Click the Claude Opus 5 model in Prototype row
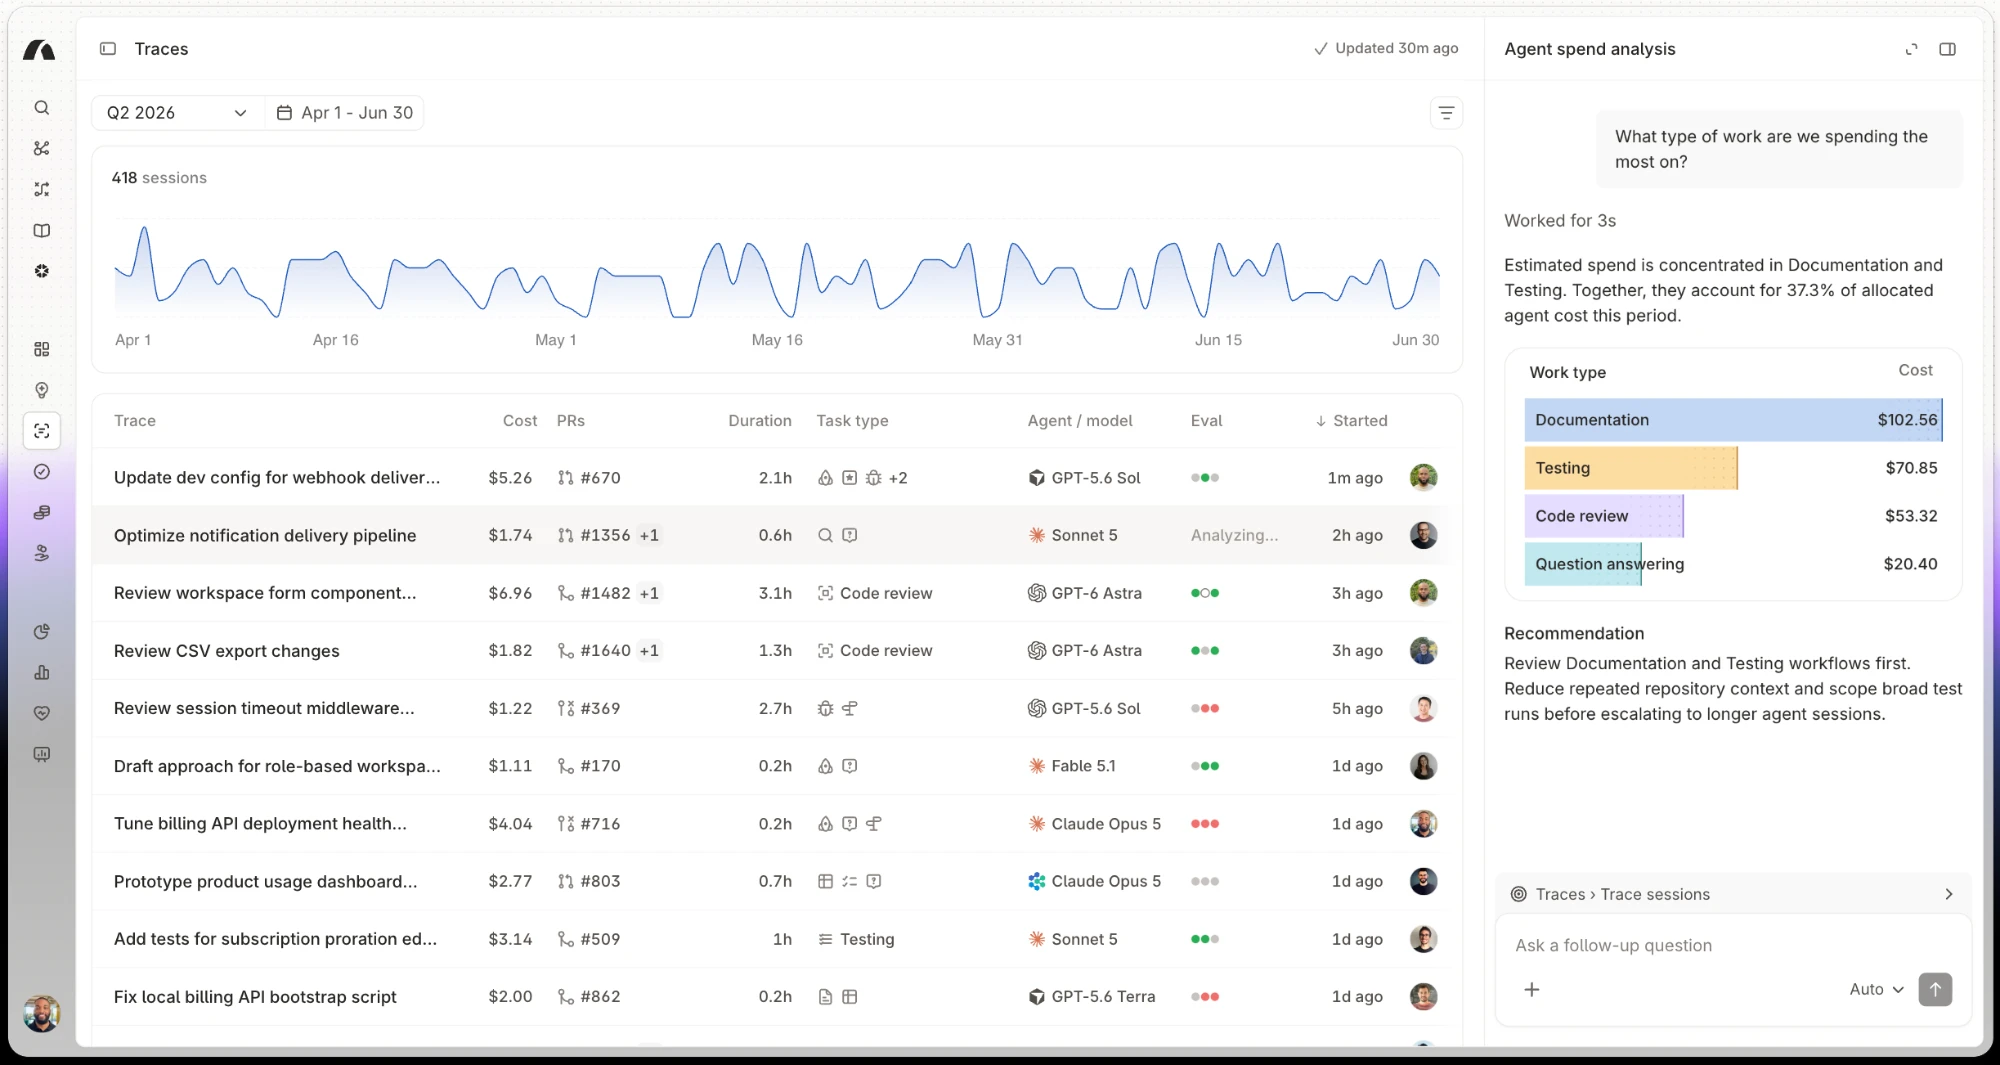 tap(1095, 881)
